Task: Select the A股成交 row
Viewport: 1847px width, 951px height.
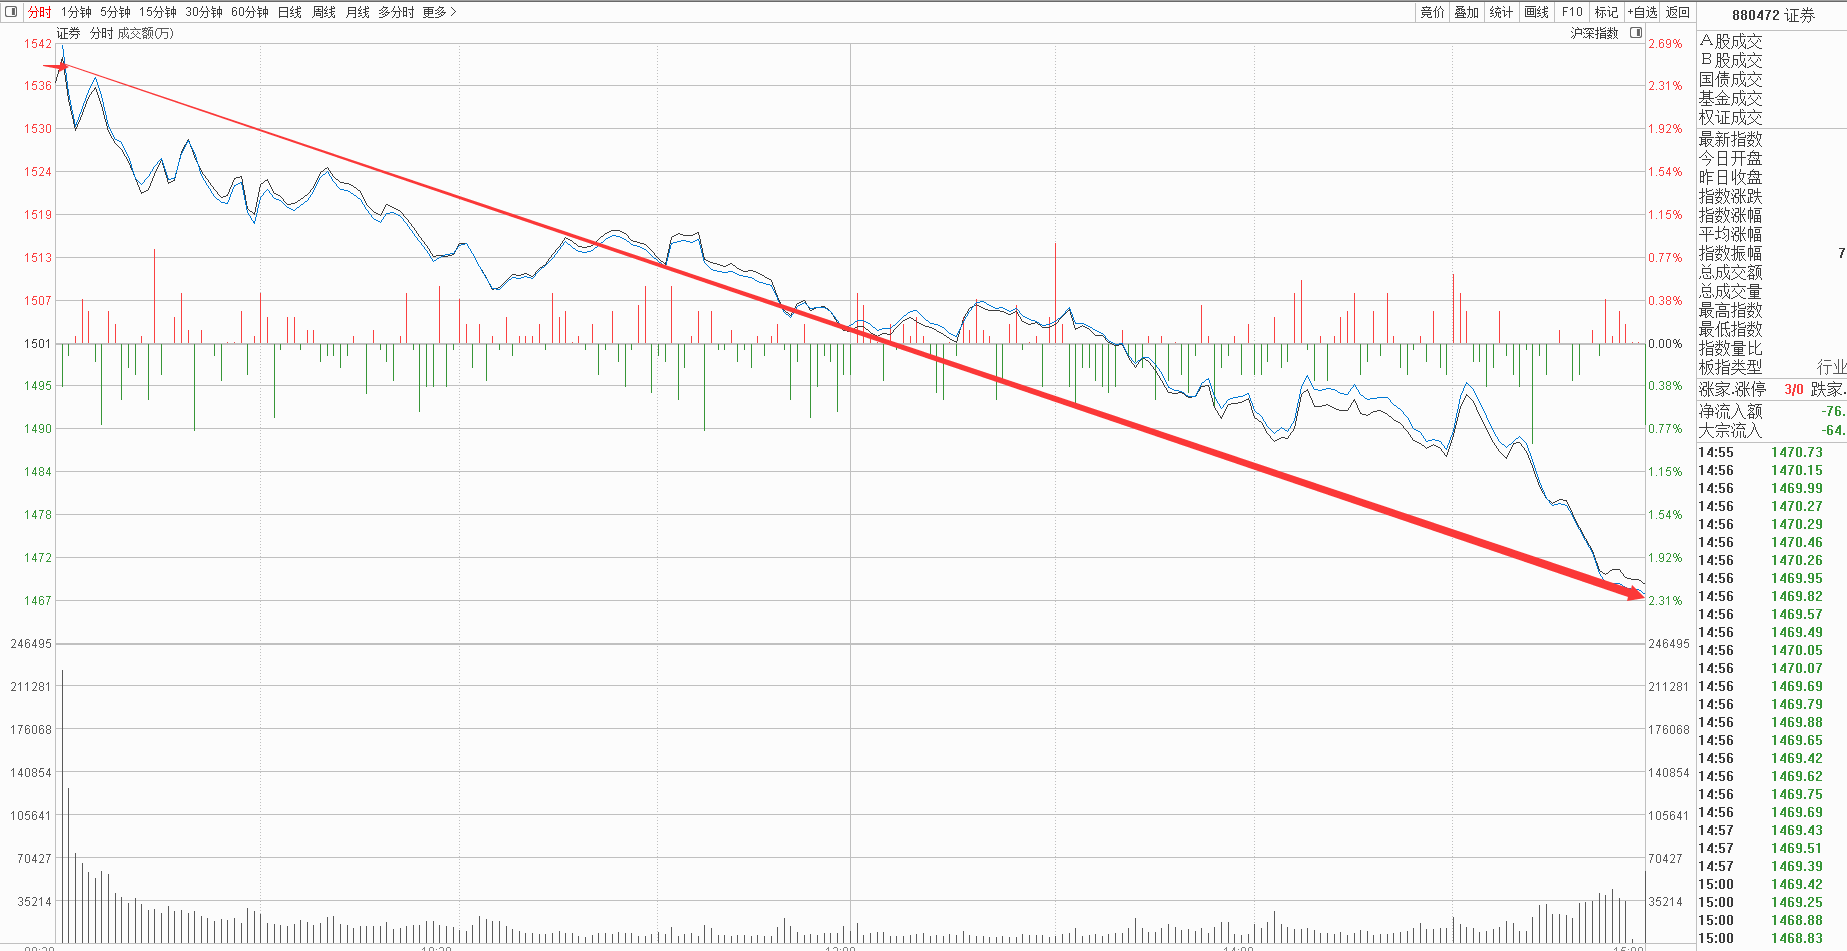Action: [1730, 41]
